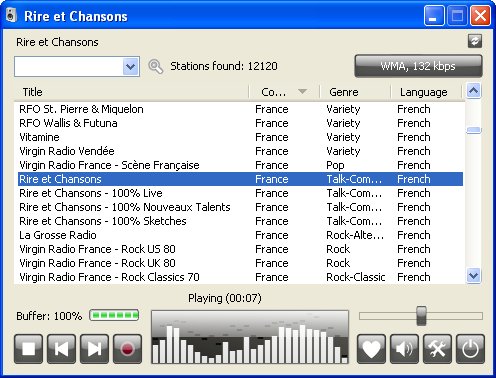Click the magnifier search icon
496x378 pixels.
155,66
